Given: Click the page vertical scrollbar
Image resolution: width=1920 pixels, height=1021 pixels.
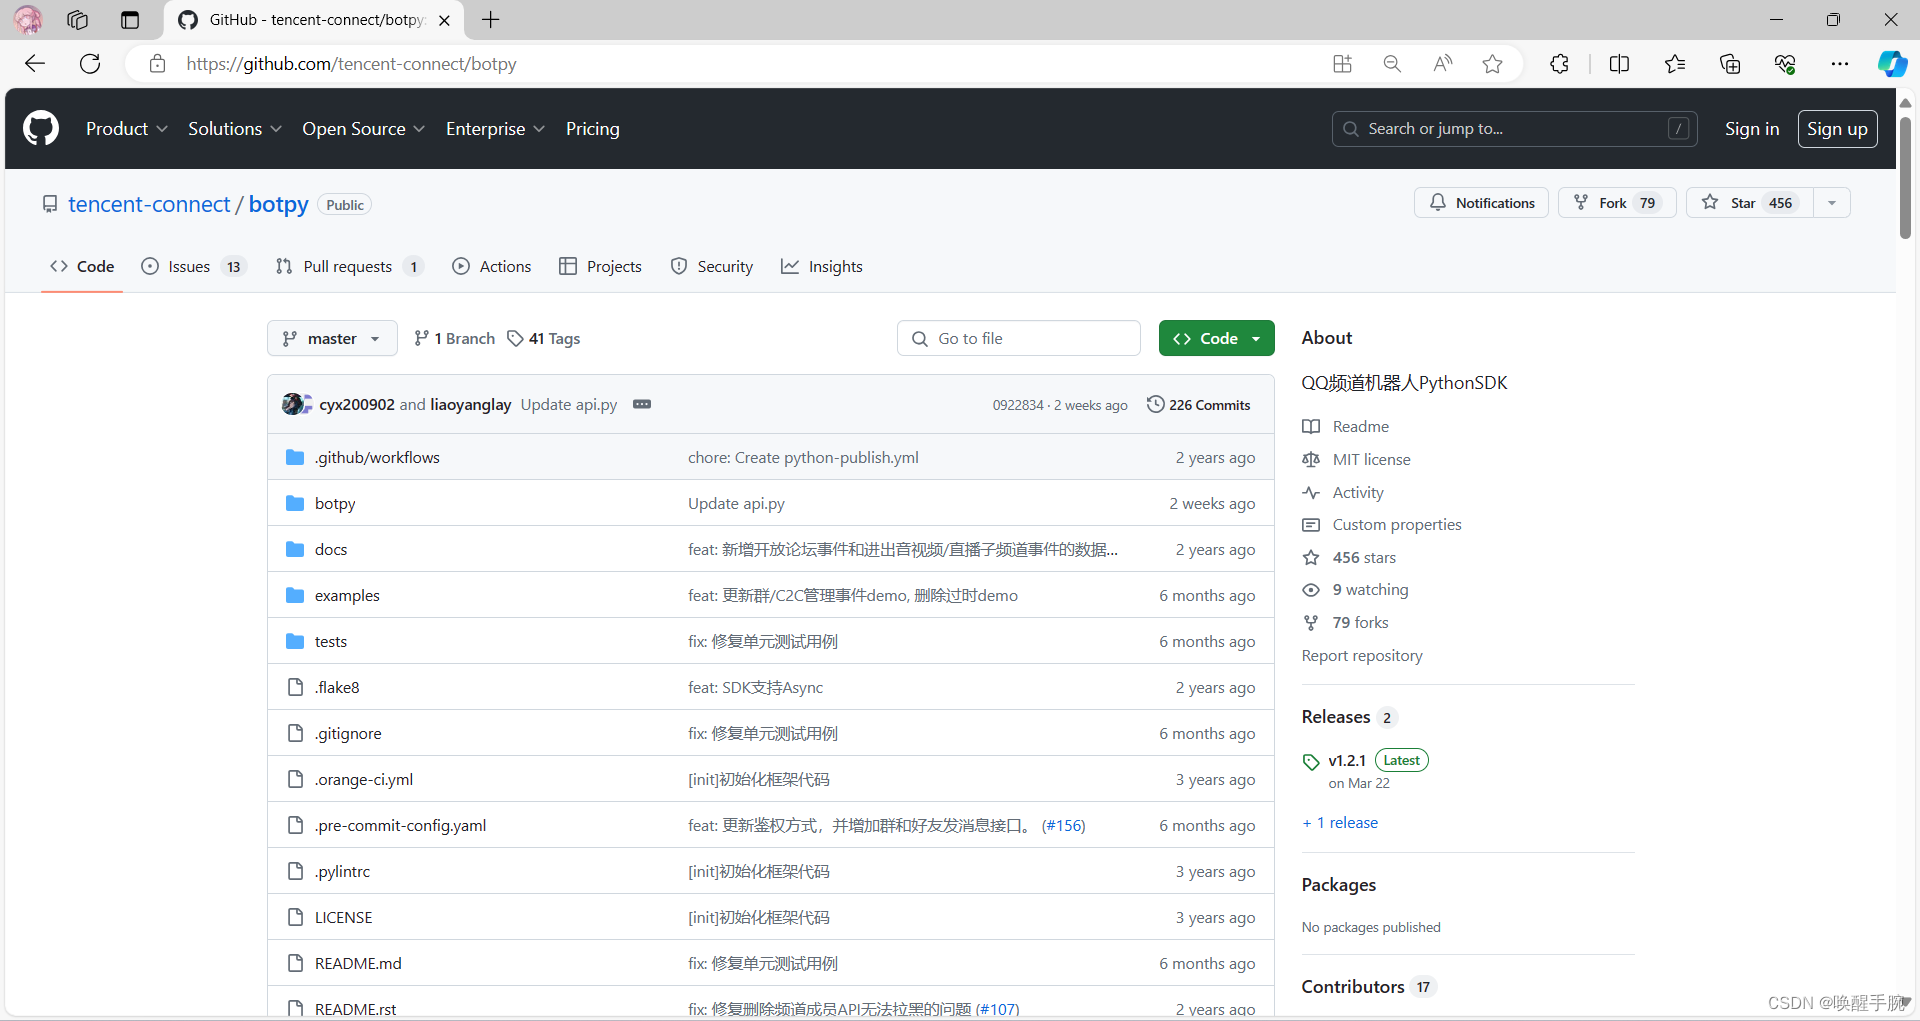Looking at the screenshot, I should coord(1905,178).
